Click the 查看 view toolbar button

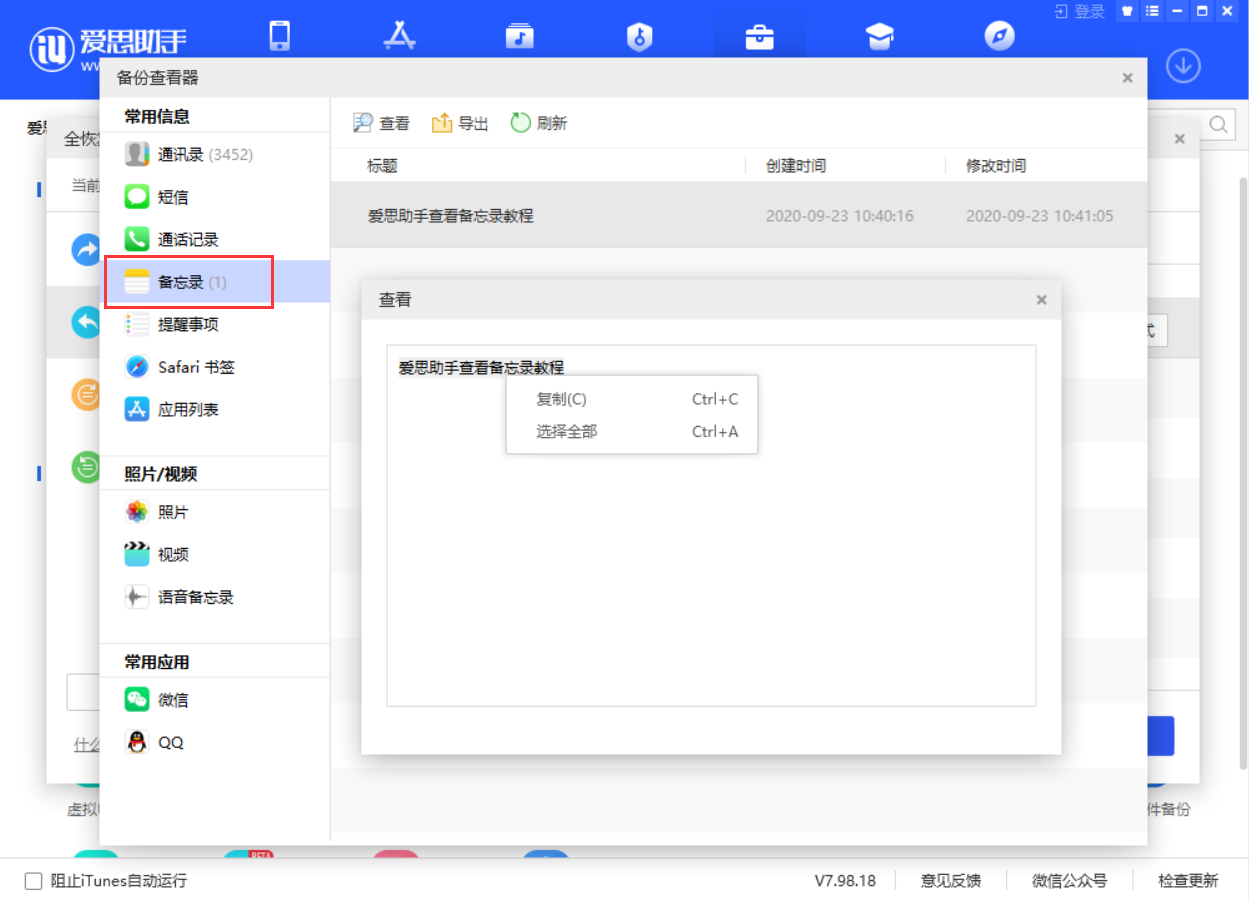382,123
